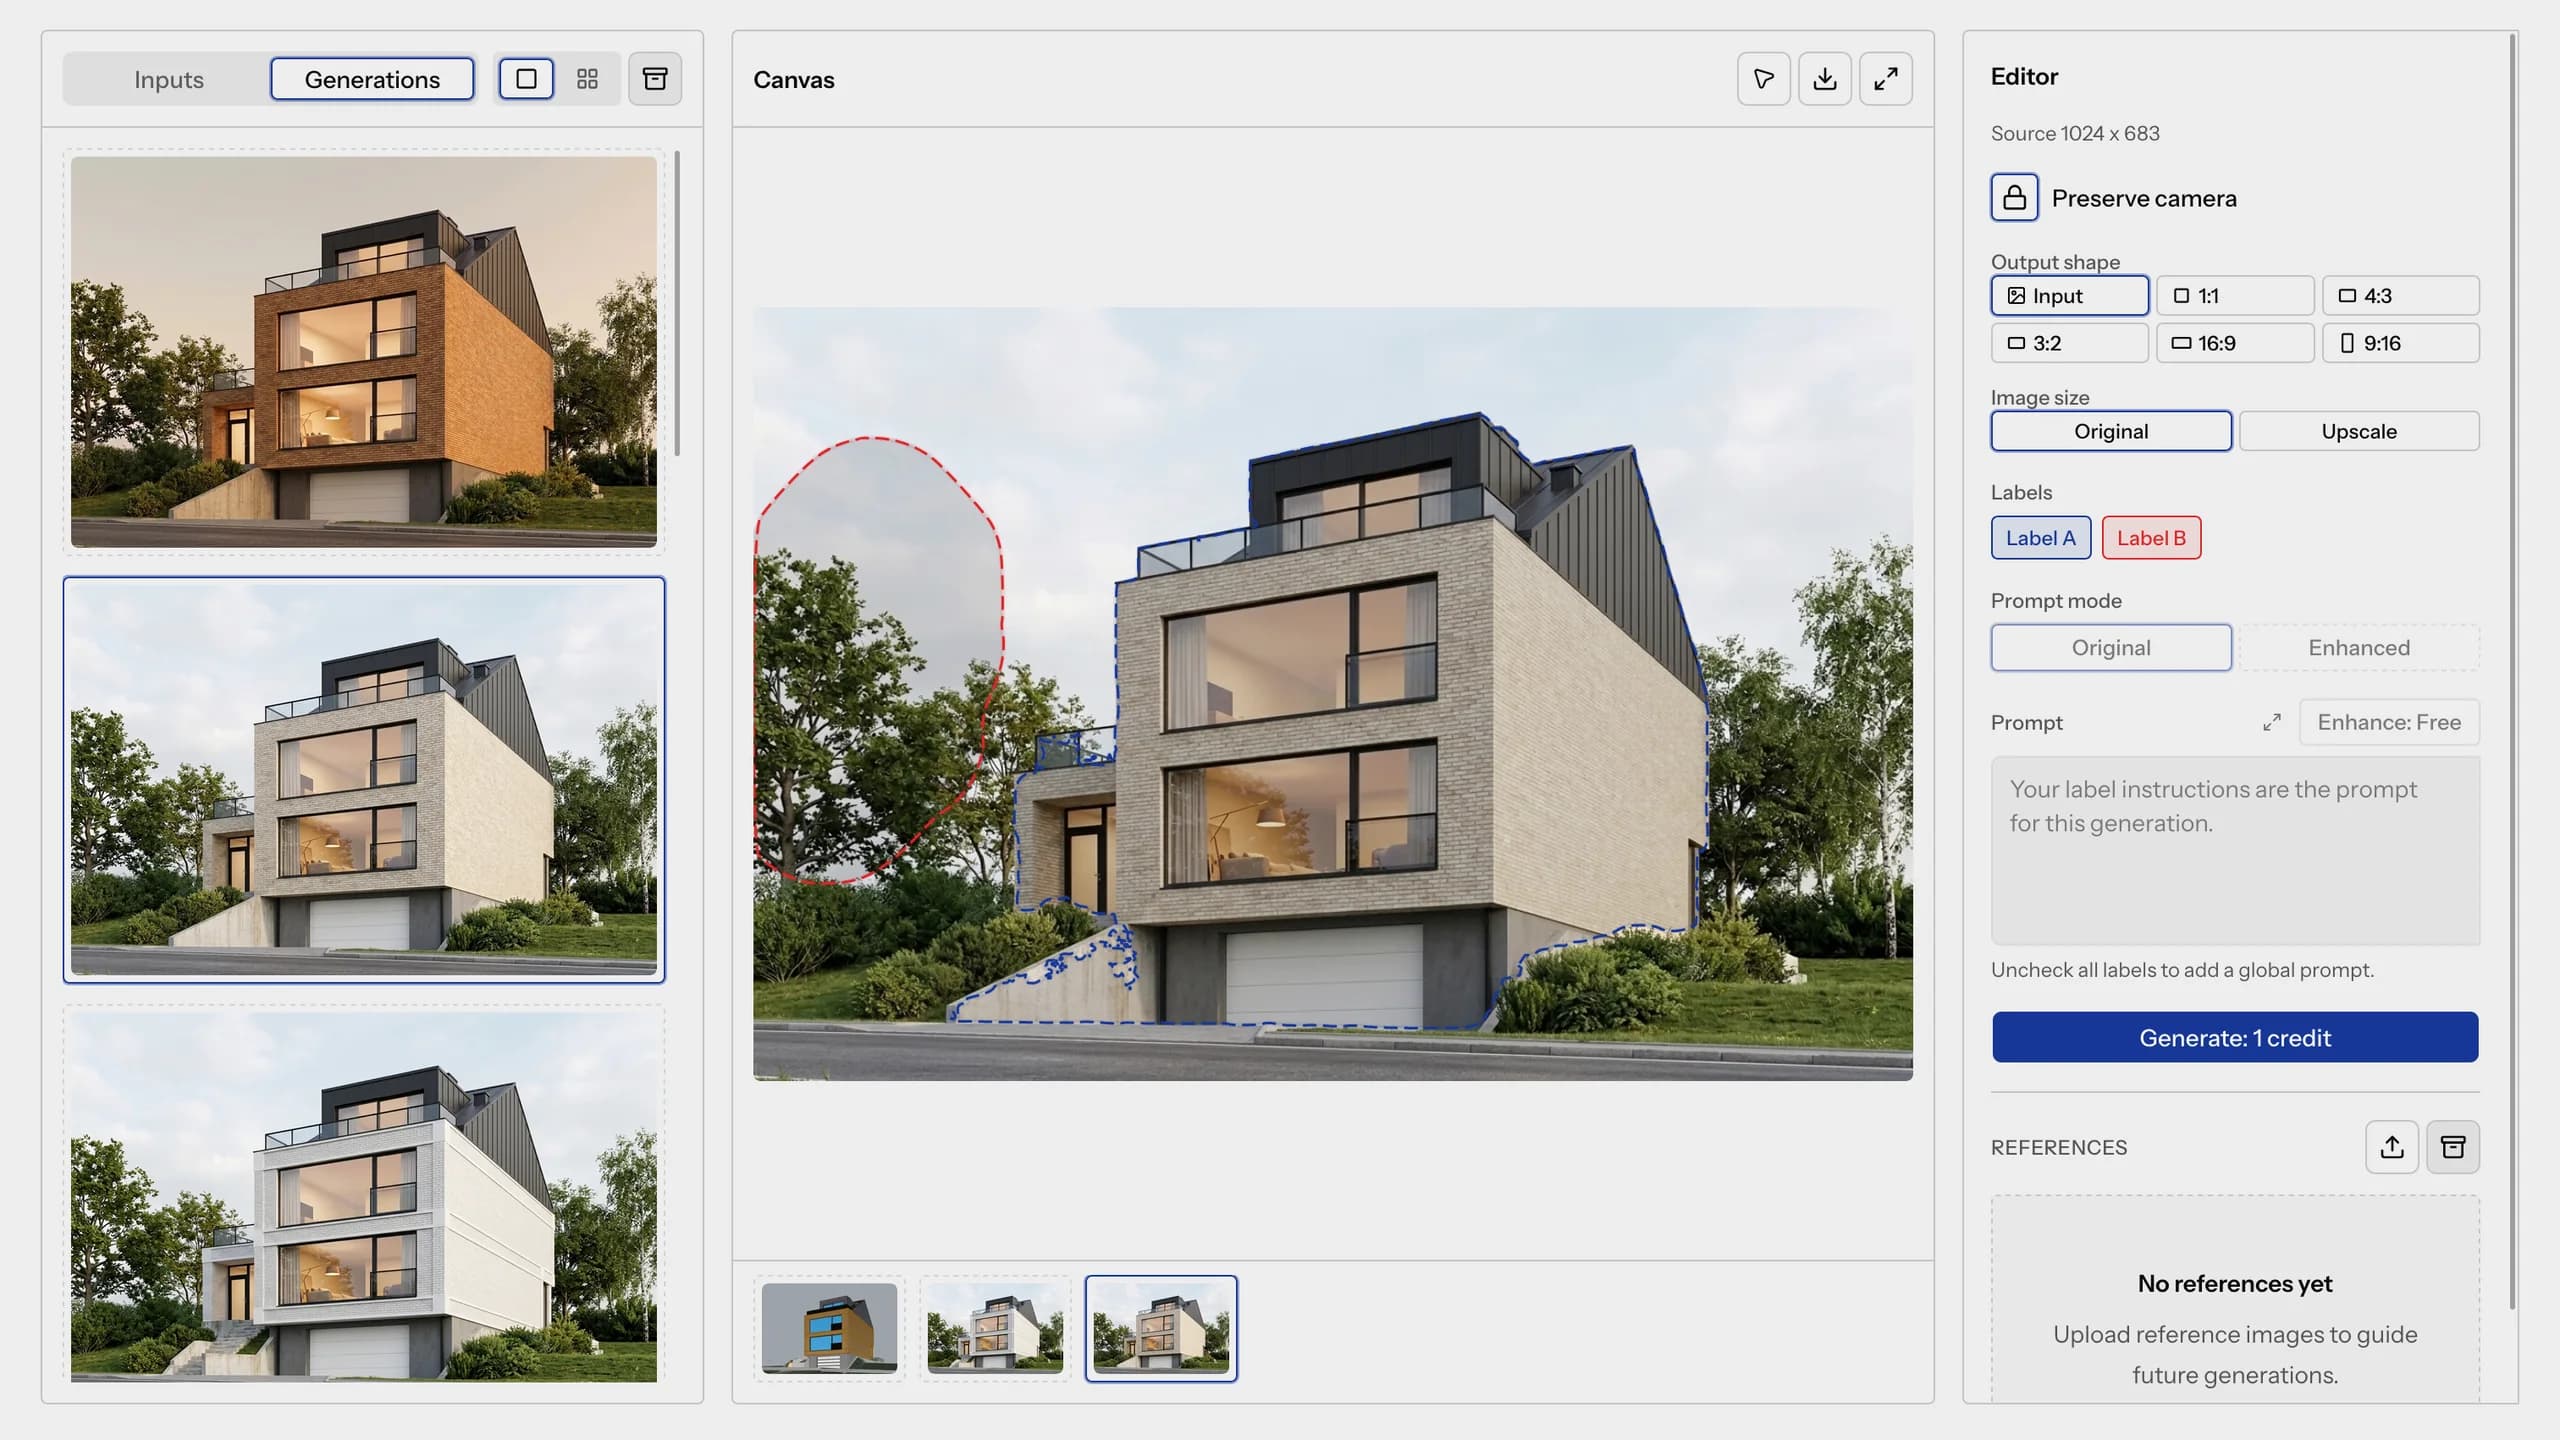Focus the Prompt text field
This screenshot has width=2560, height=1440.
(x=2235, y=850)
